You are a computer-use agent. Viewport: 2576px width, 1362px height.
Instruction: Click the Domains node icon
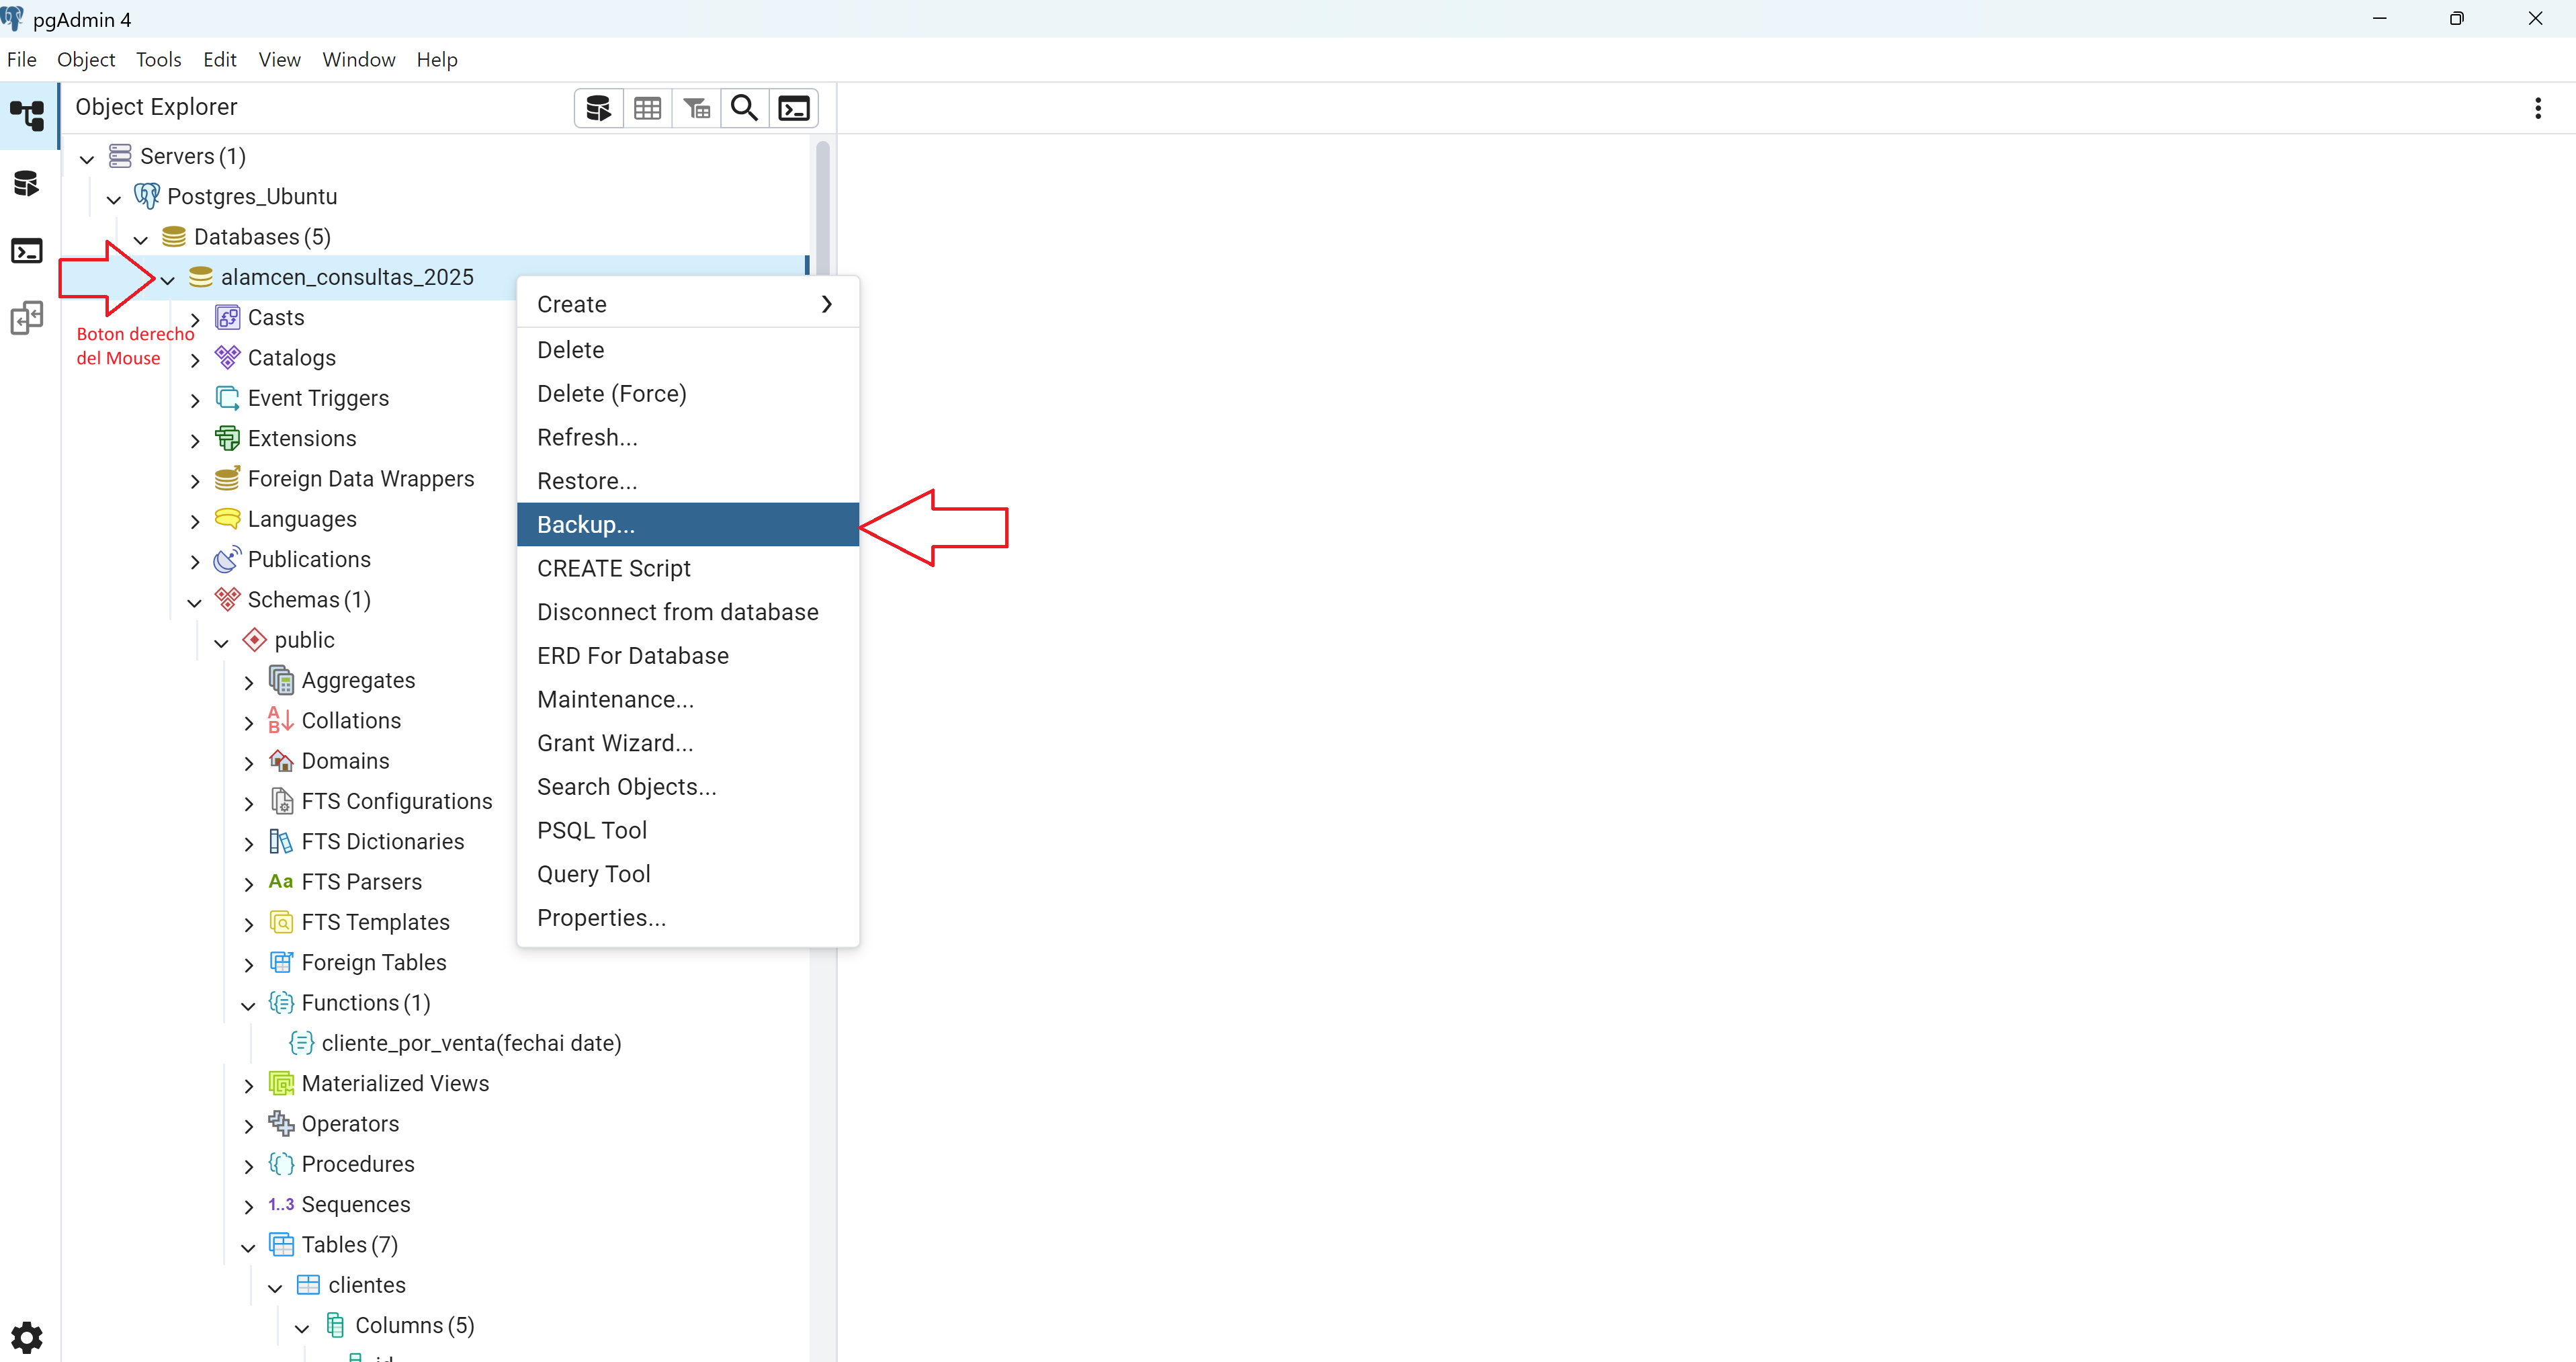282,761
